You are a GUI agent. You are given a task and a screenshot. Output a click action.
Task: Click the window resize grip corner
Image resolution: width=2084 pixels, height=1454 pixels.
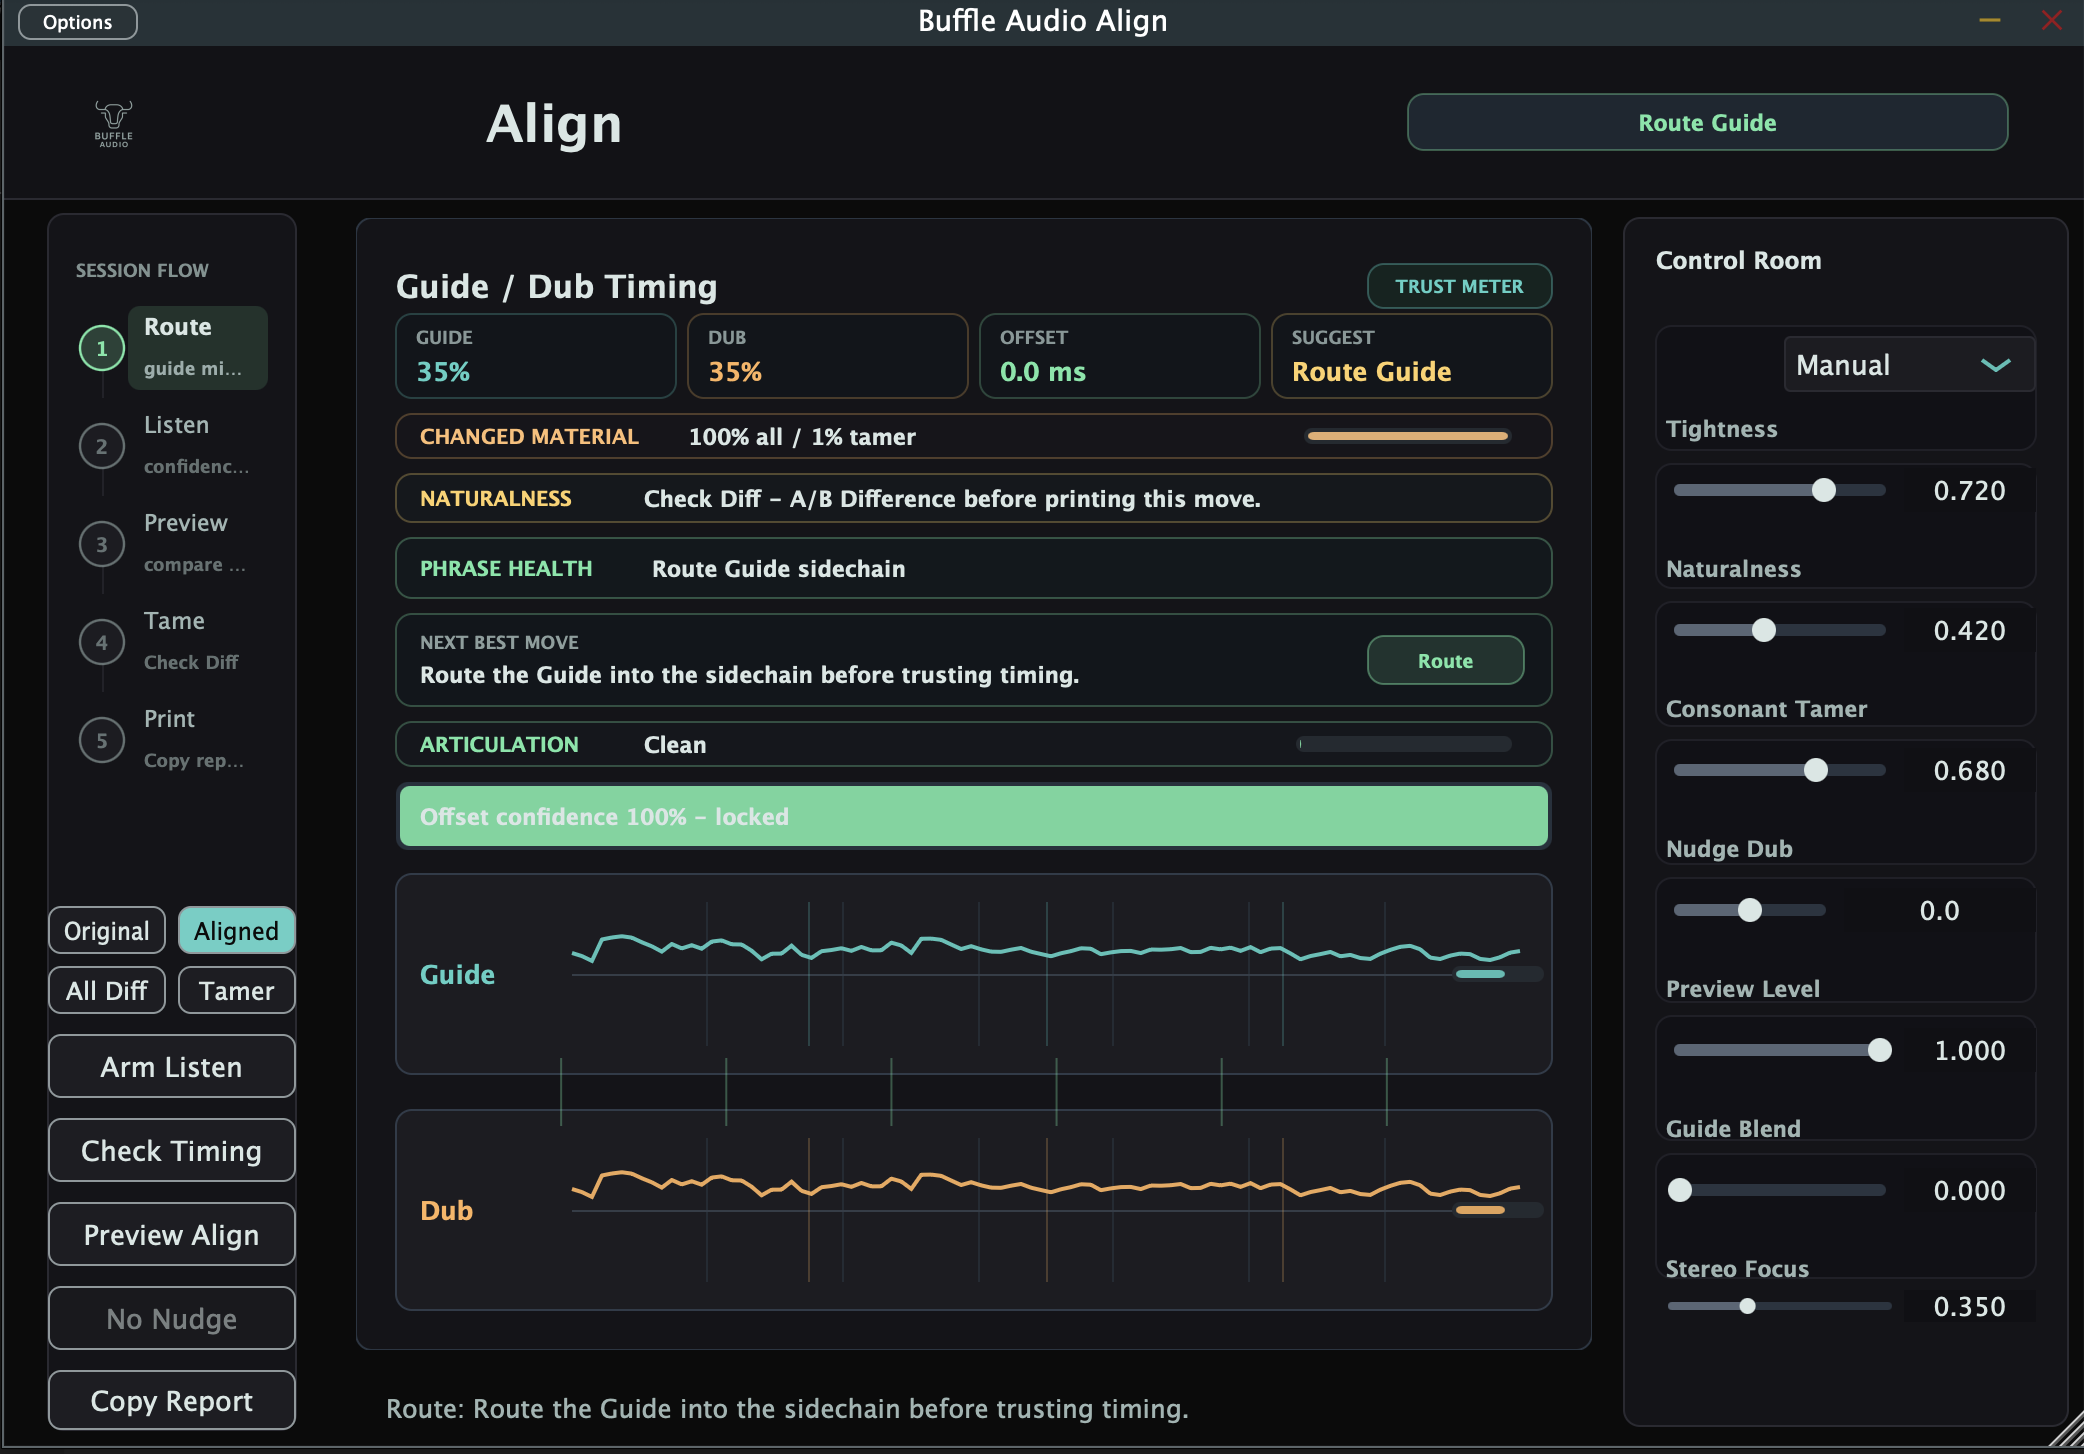point(2066,1430)
